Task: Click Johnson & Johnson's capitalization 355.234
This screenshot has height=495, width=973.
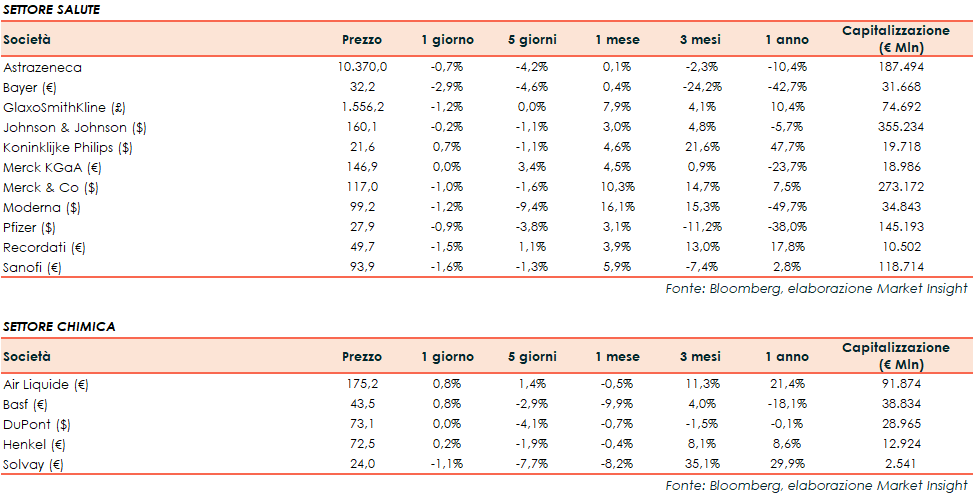Action: 898,127
